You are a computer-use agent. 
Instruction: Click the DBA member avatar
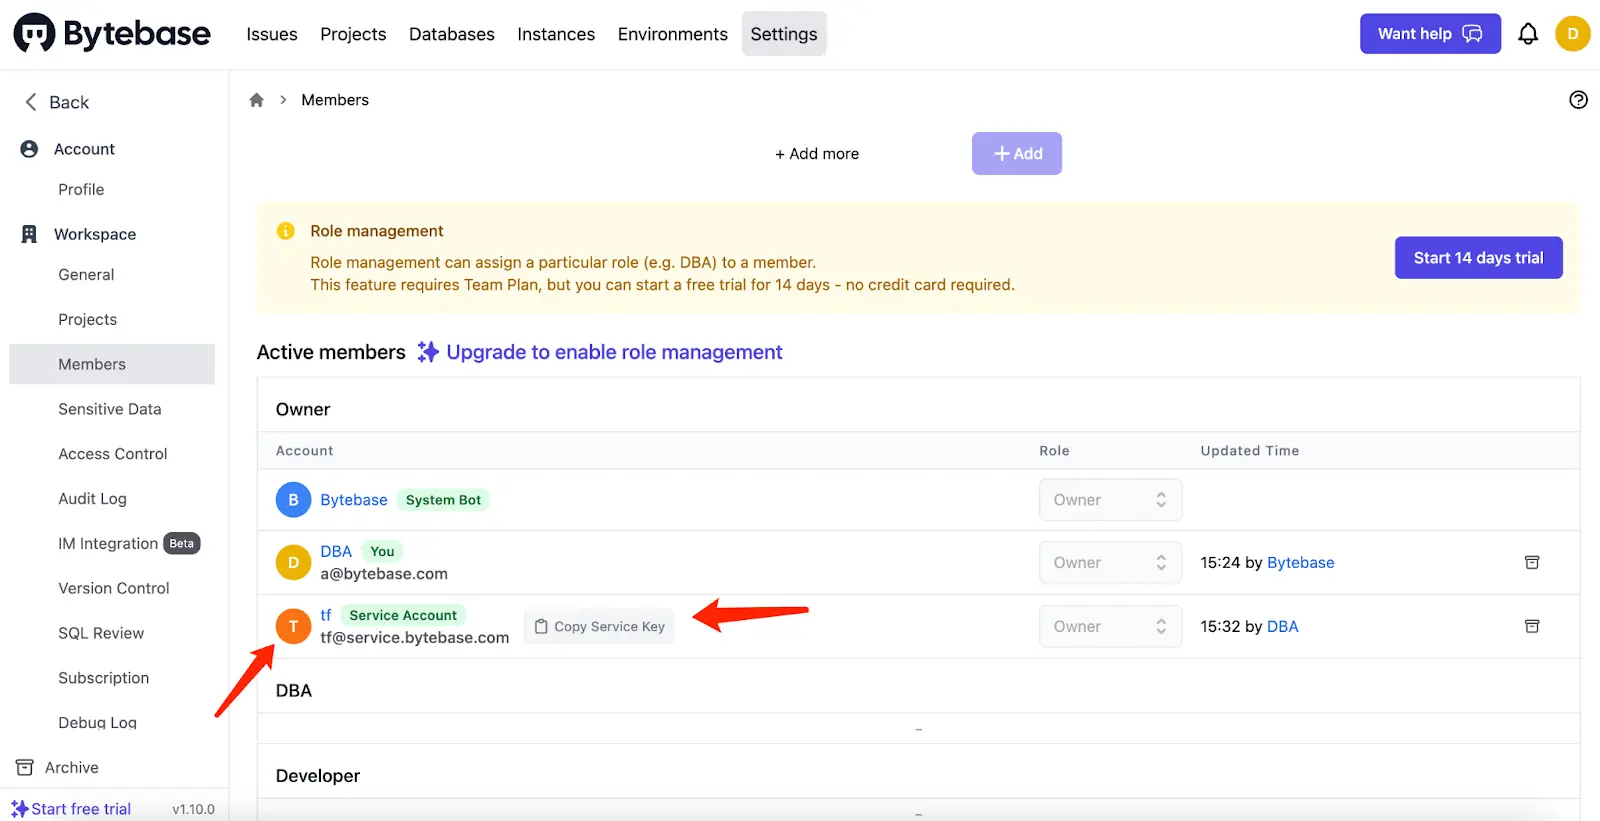pos(293,562)
